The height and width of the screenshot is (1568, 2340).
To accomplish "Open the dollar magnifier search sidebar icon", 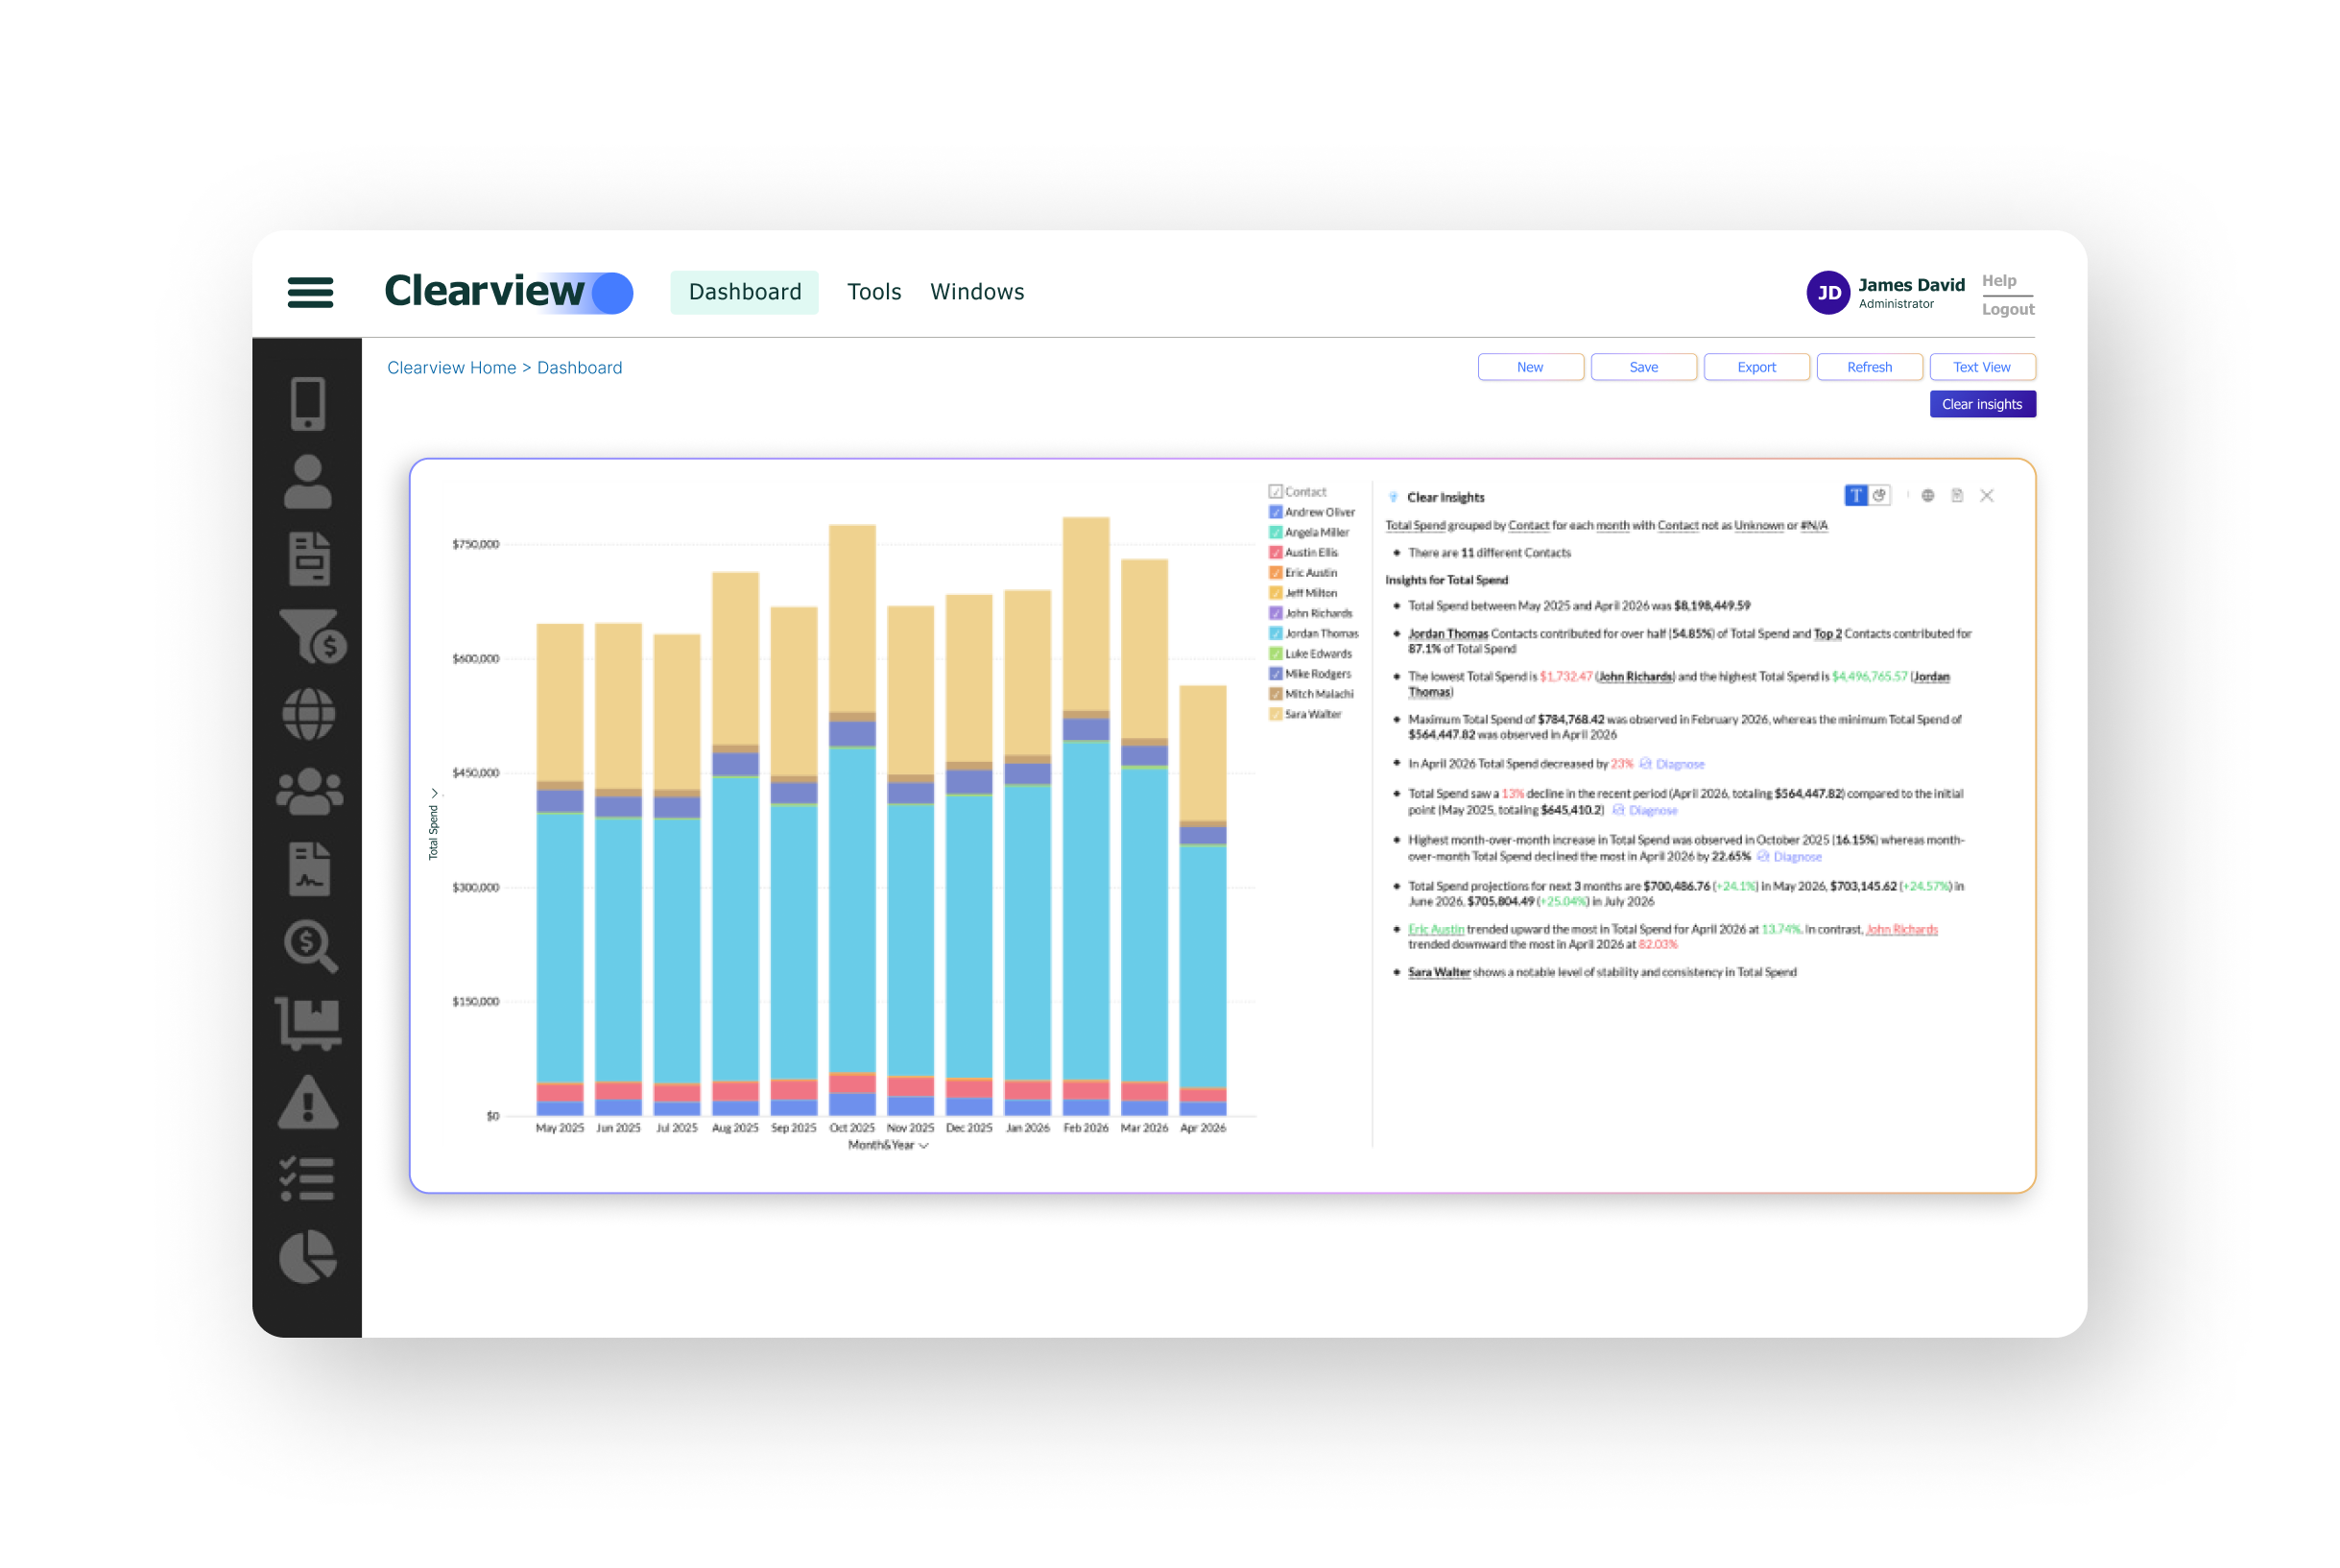I will (x=311, y=947).
